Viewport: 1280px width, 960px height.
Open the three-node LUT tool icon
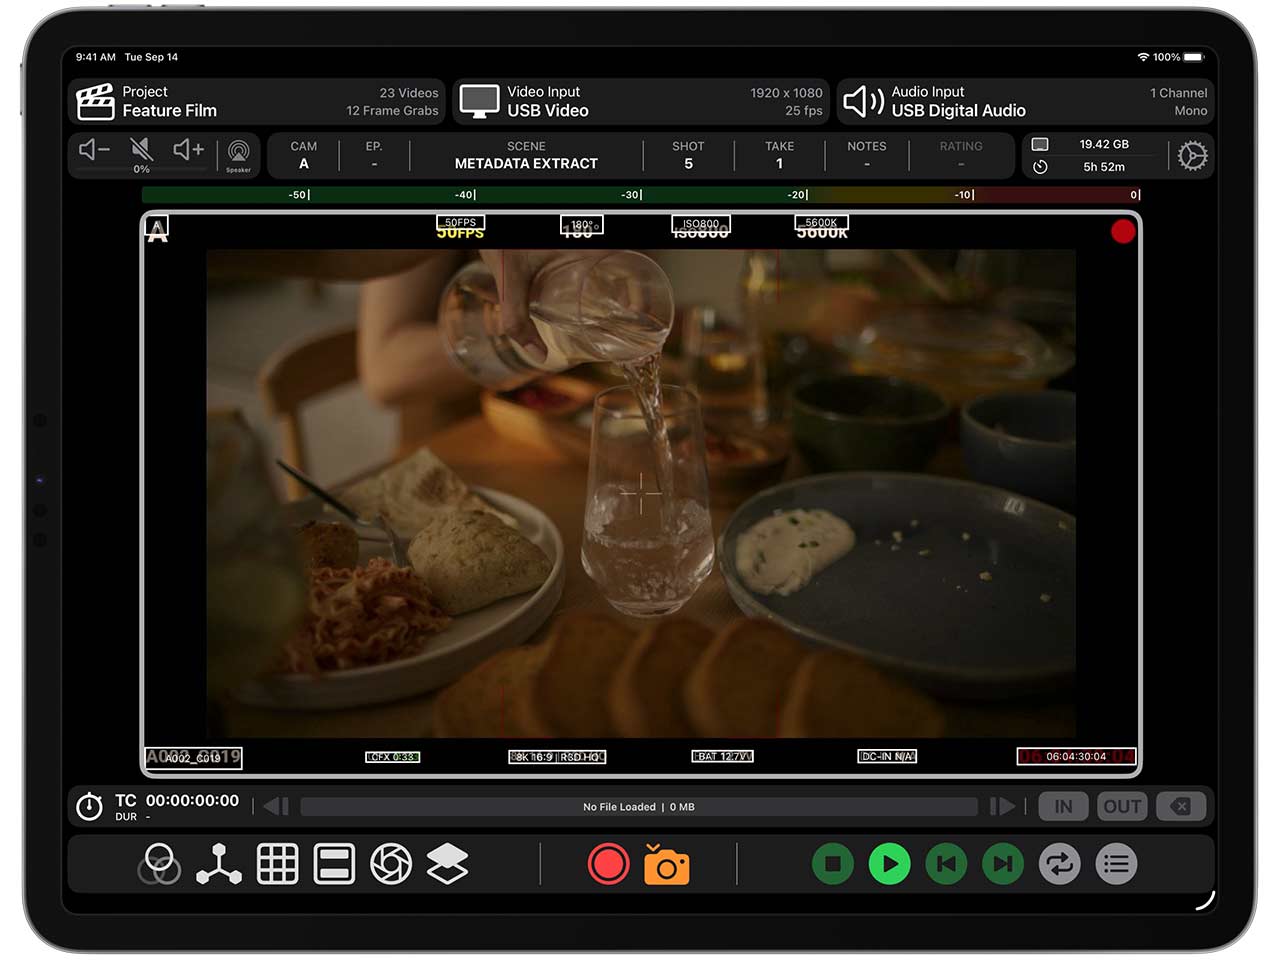tap(219, 864)
